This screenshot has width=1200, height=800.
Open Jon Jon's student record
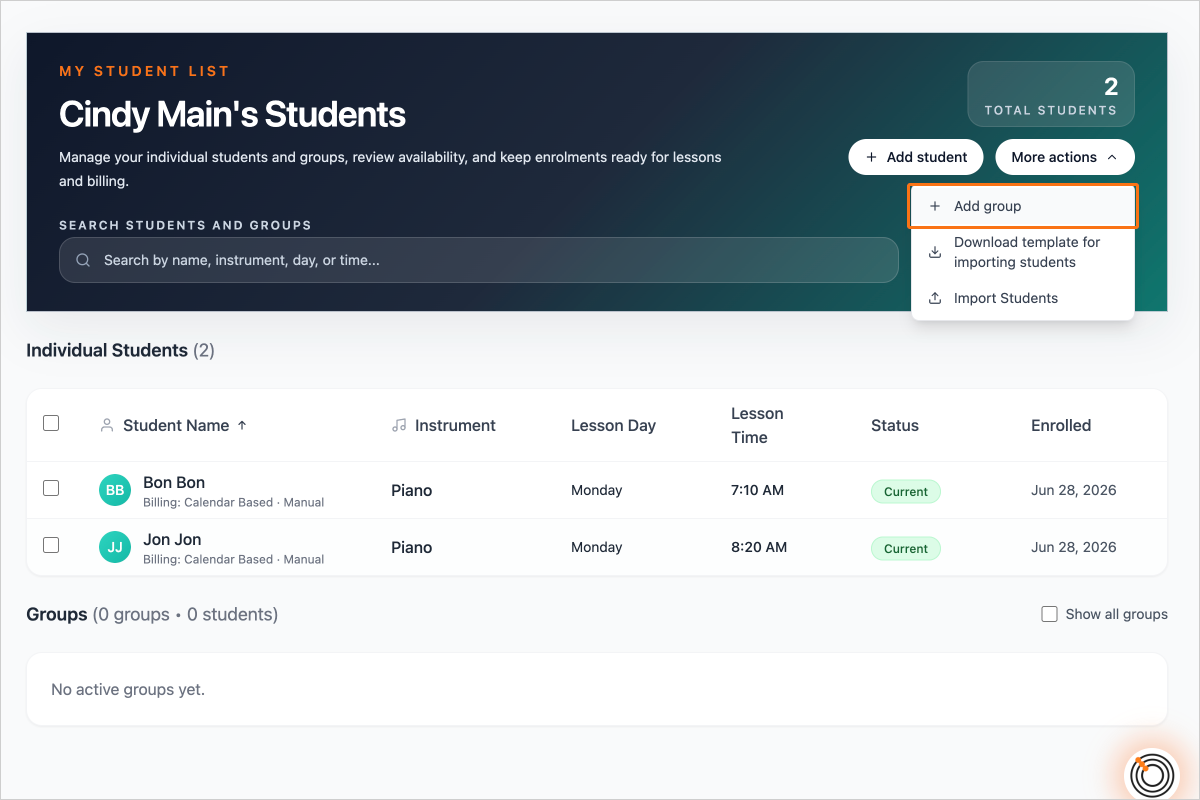pyautogui.click(x=172, y=539)
